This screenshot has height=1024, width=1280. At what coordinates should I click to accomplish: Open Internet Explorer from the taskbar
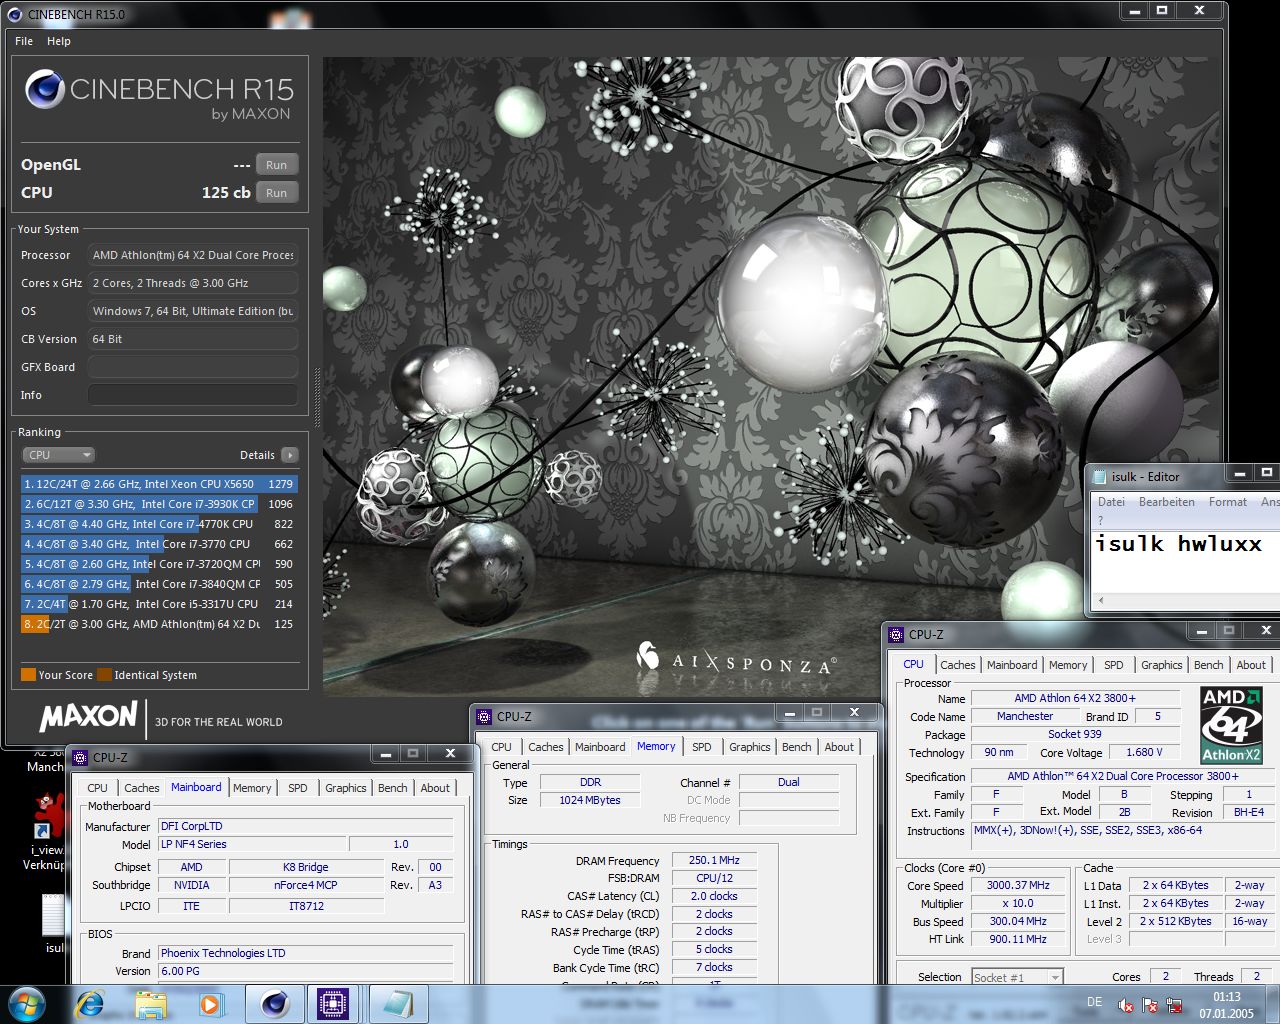[90, 1004]
